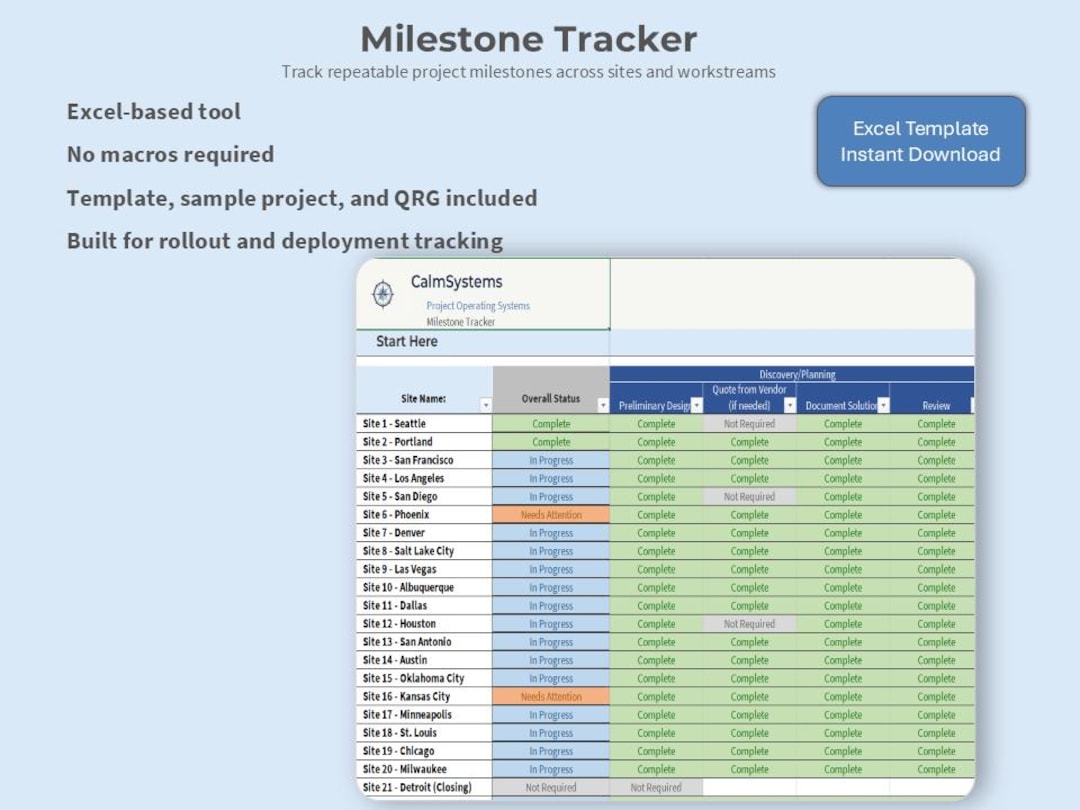Click the CalmSystems title text

tap(457, 282)
